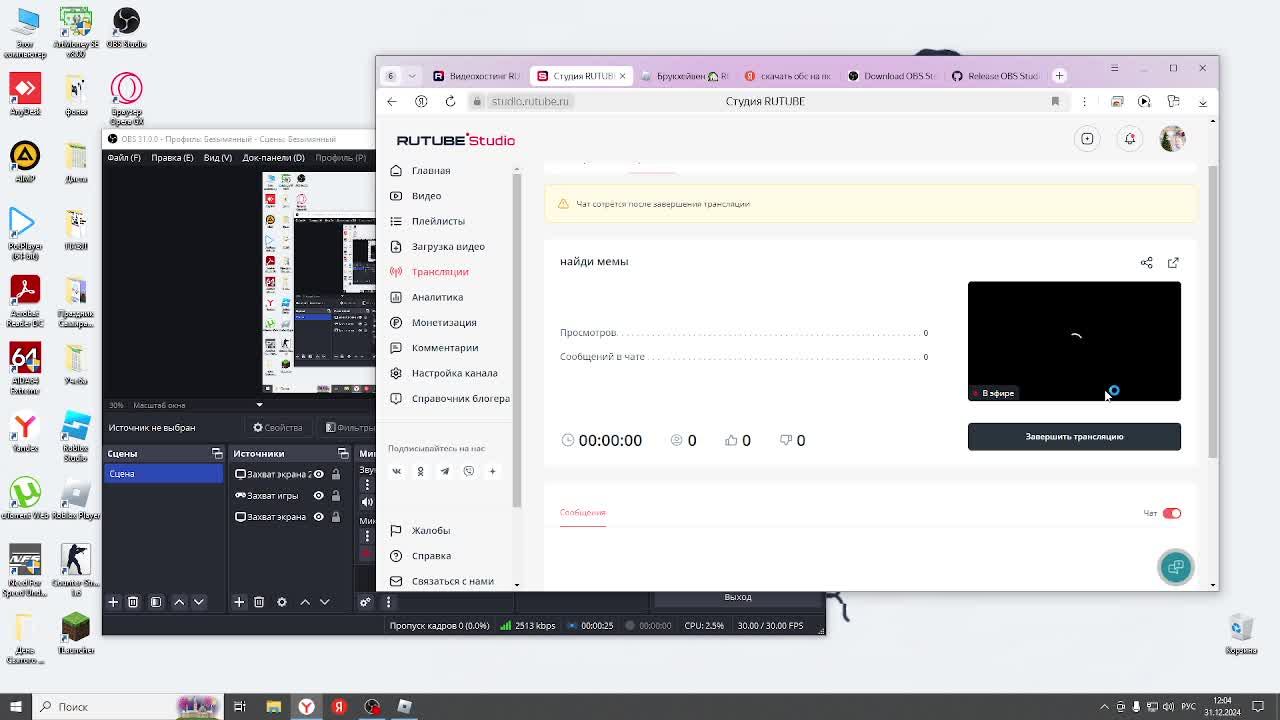Open Трансляции in the sidebar

point(440,272)
